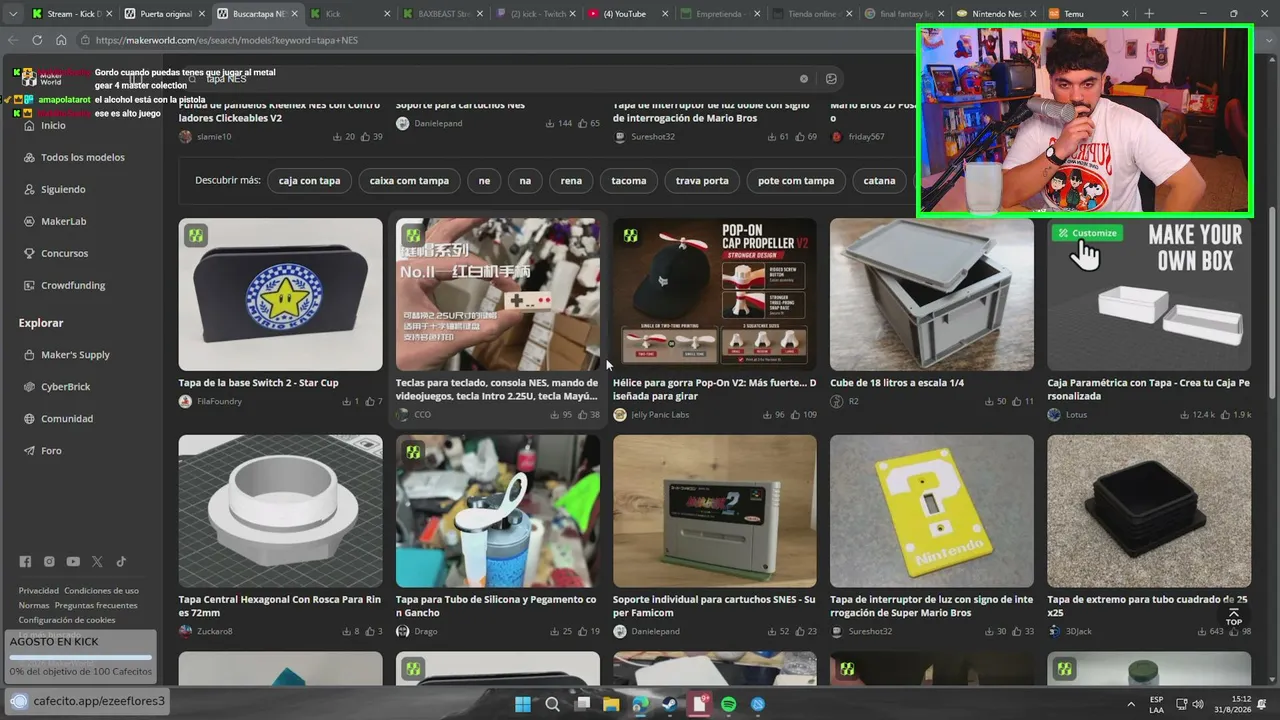Open the Preguntas frecuentes link
Image resolution: width=1280 pixels, height=720 pixels.
[96, 606]
